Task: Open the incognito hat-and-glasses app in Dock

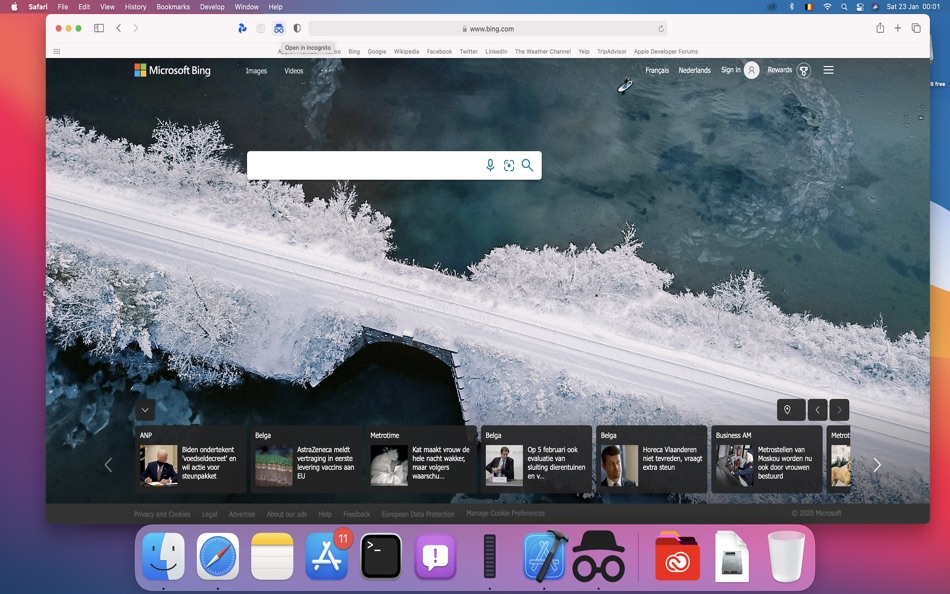Action: pyautogui.click(x=599, y=556)
